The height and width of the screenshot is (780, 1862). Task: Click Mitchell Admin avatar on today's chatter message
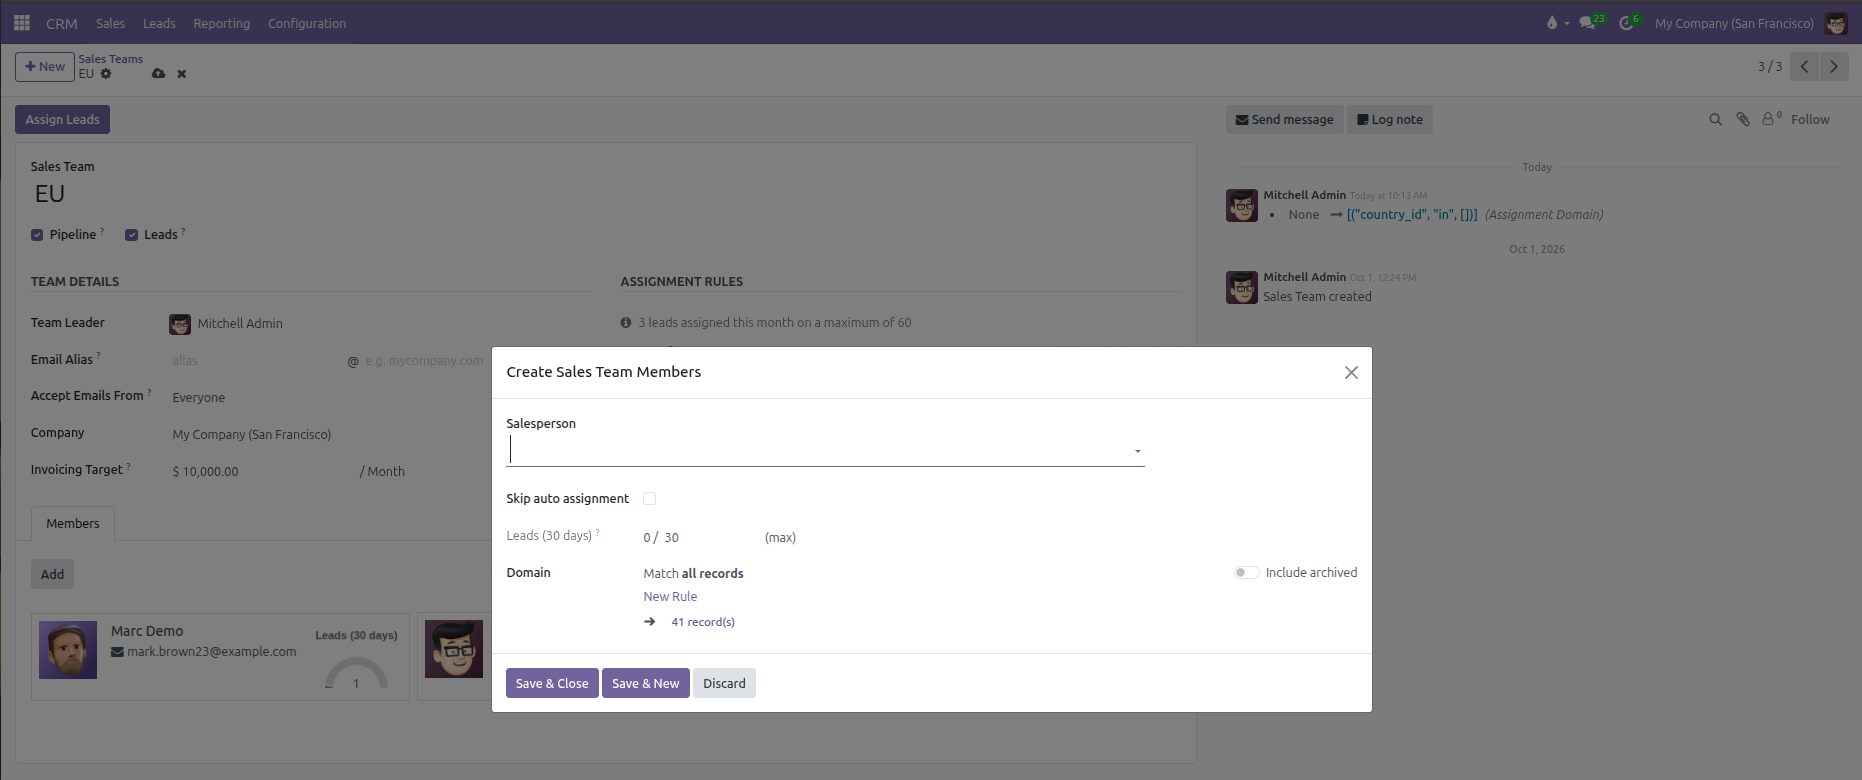[1242, 205]
